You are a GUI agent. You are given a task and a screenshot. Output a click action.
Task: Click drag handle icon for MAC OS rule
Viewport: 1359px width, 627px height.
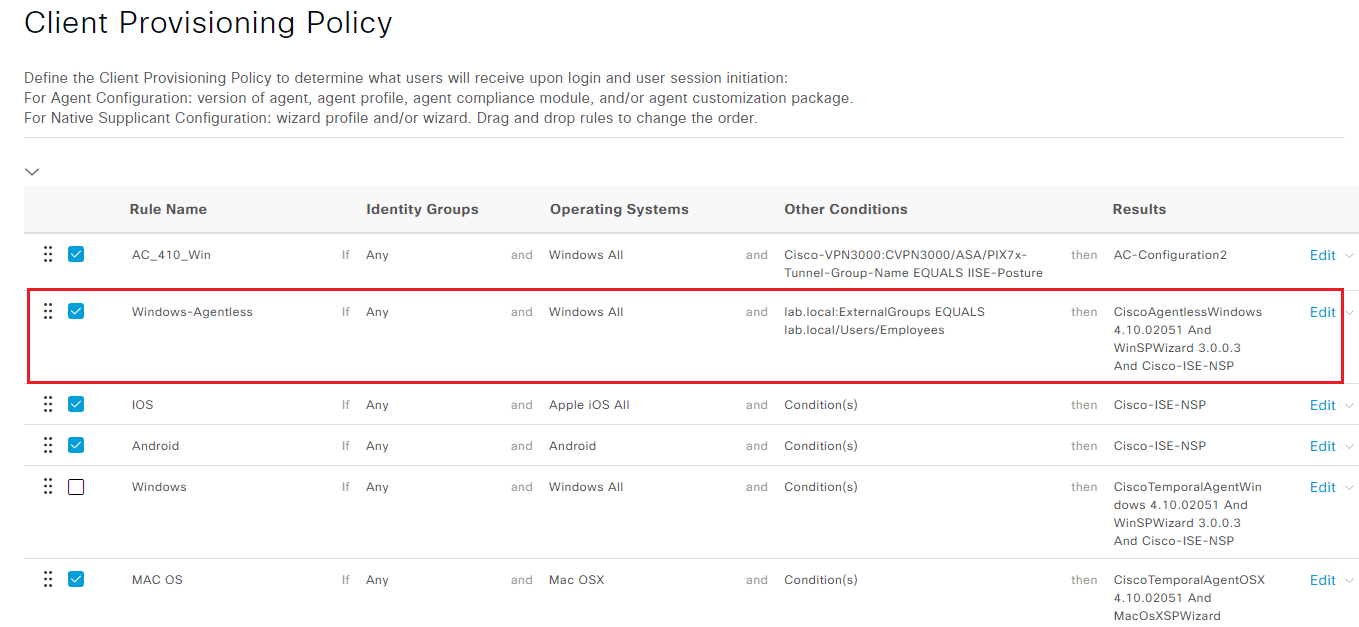coord(48,579)
